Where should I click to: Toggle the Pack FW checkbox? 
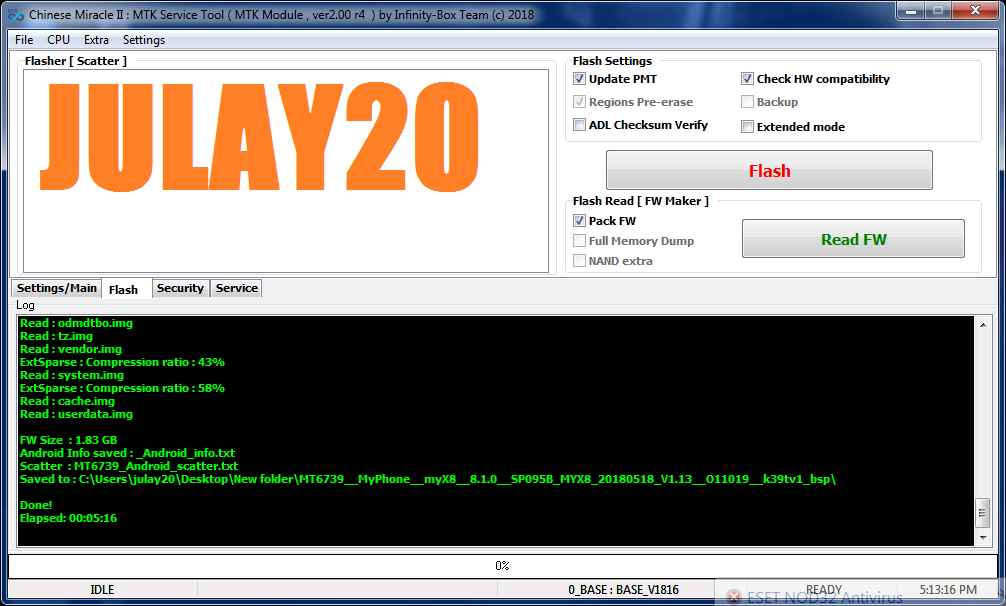(x=579, y=221)
